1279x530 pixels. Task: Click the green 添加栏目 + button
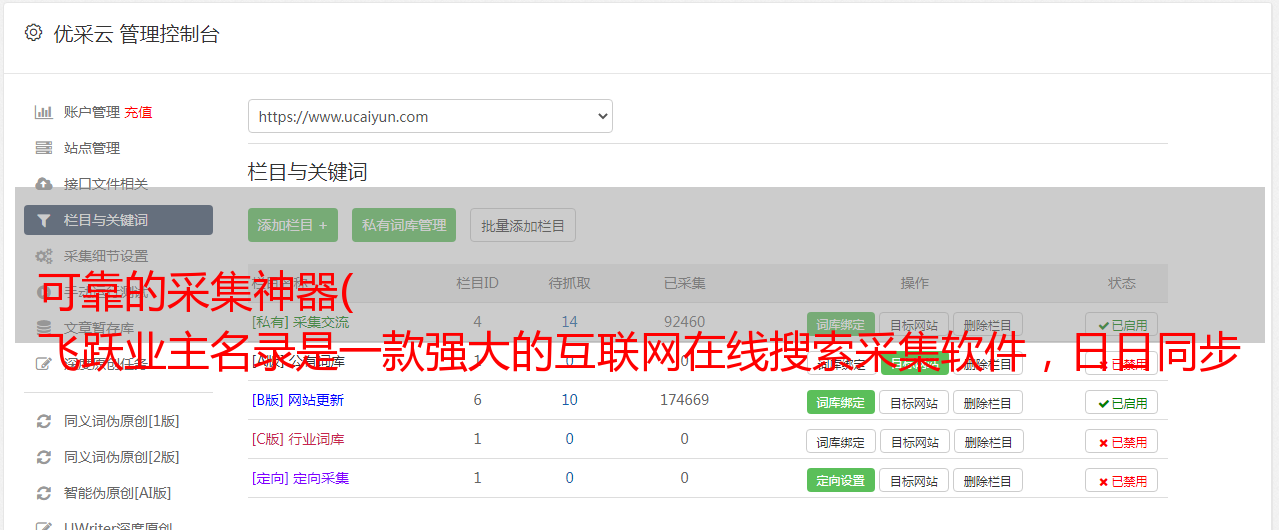[293, 225]
